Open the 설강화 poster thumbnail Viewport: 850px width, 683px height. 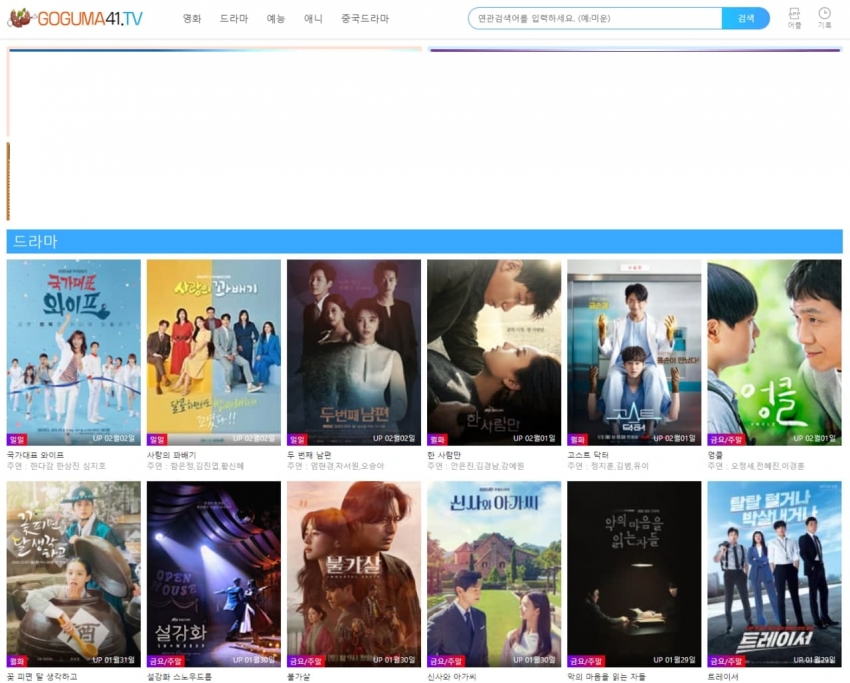214,574
